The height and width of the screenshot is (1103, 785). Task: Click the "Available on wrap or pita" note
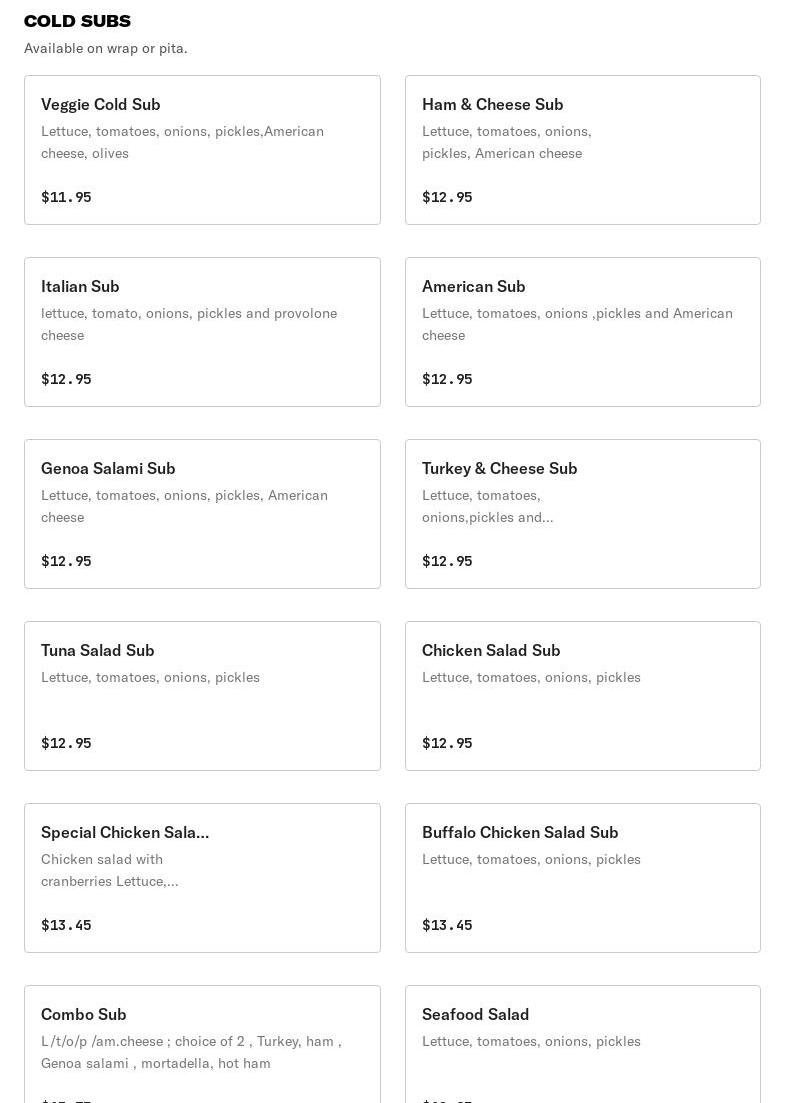point(106,48)
